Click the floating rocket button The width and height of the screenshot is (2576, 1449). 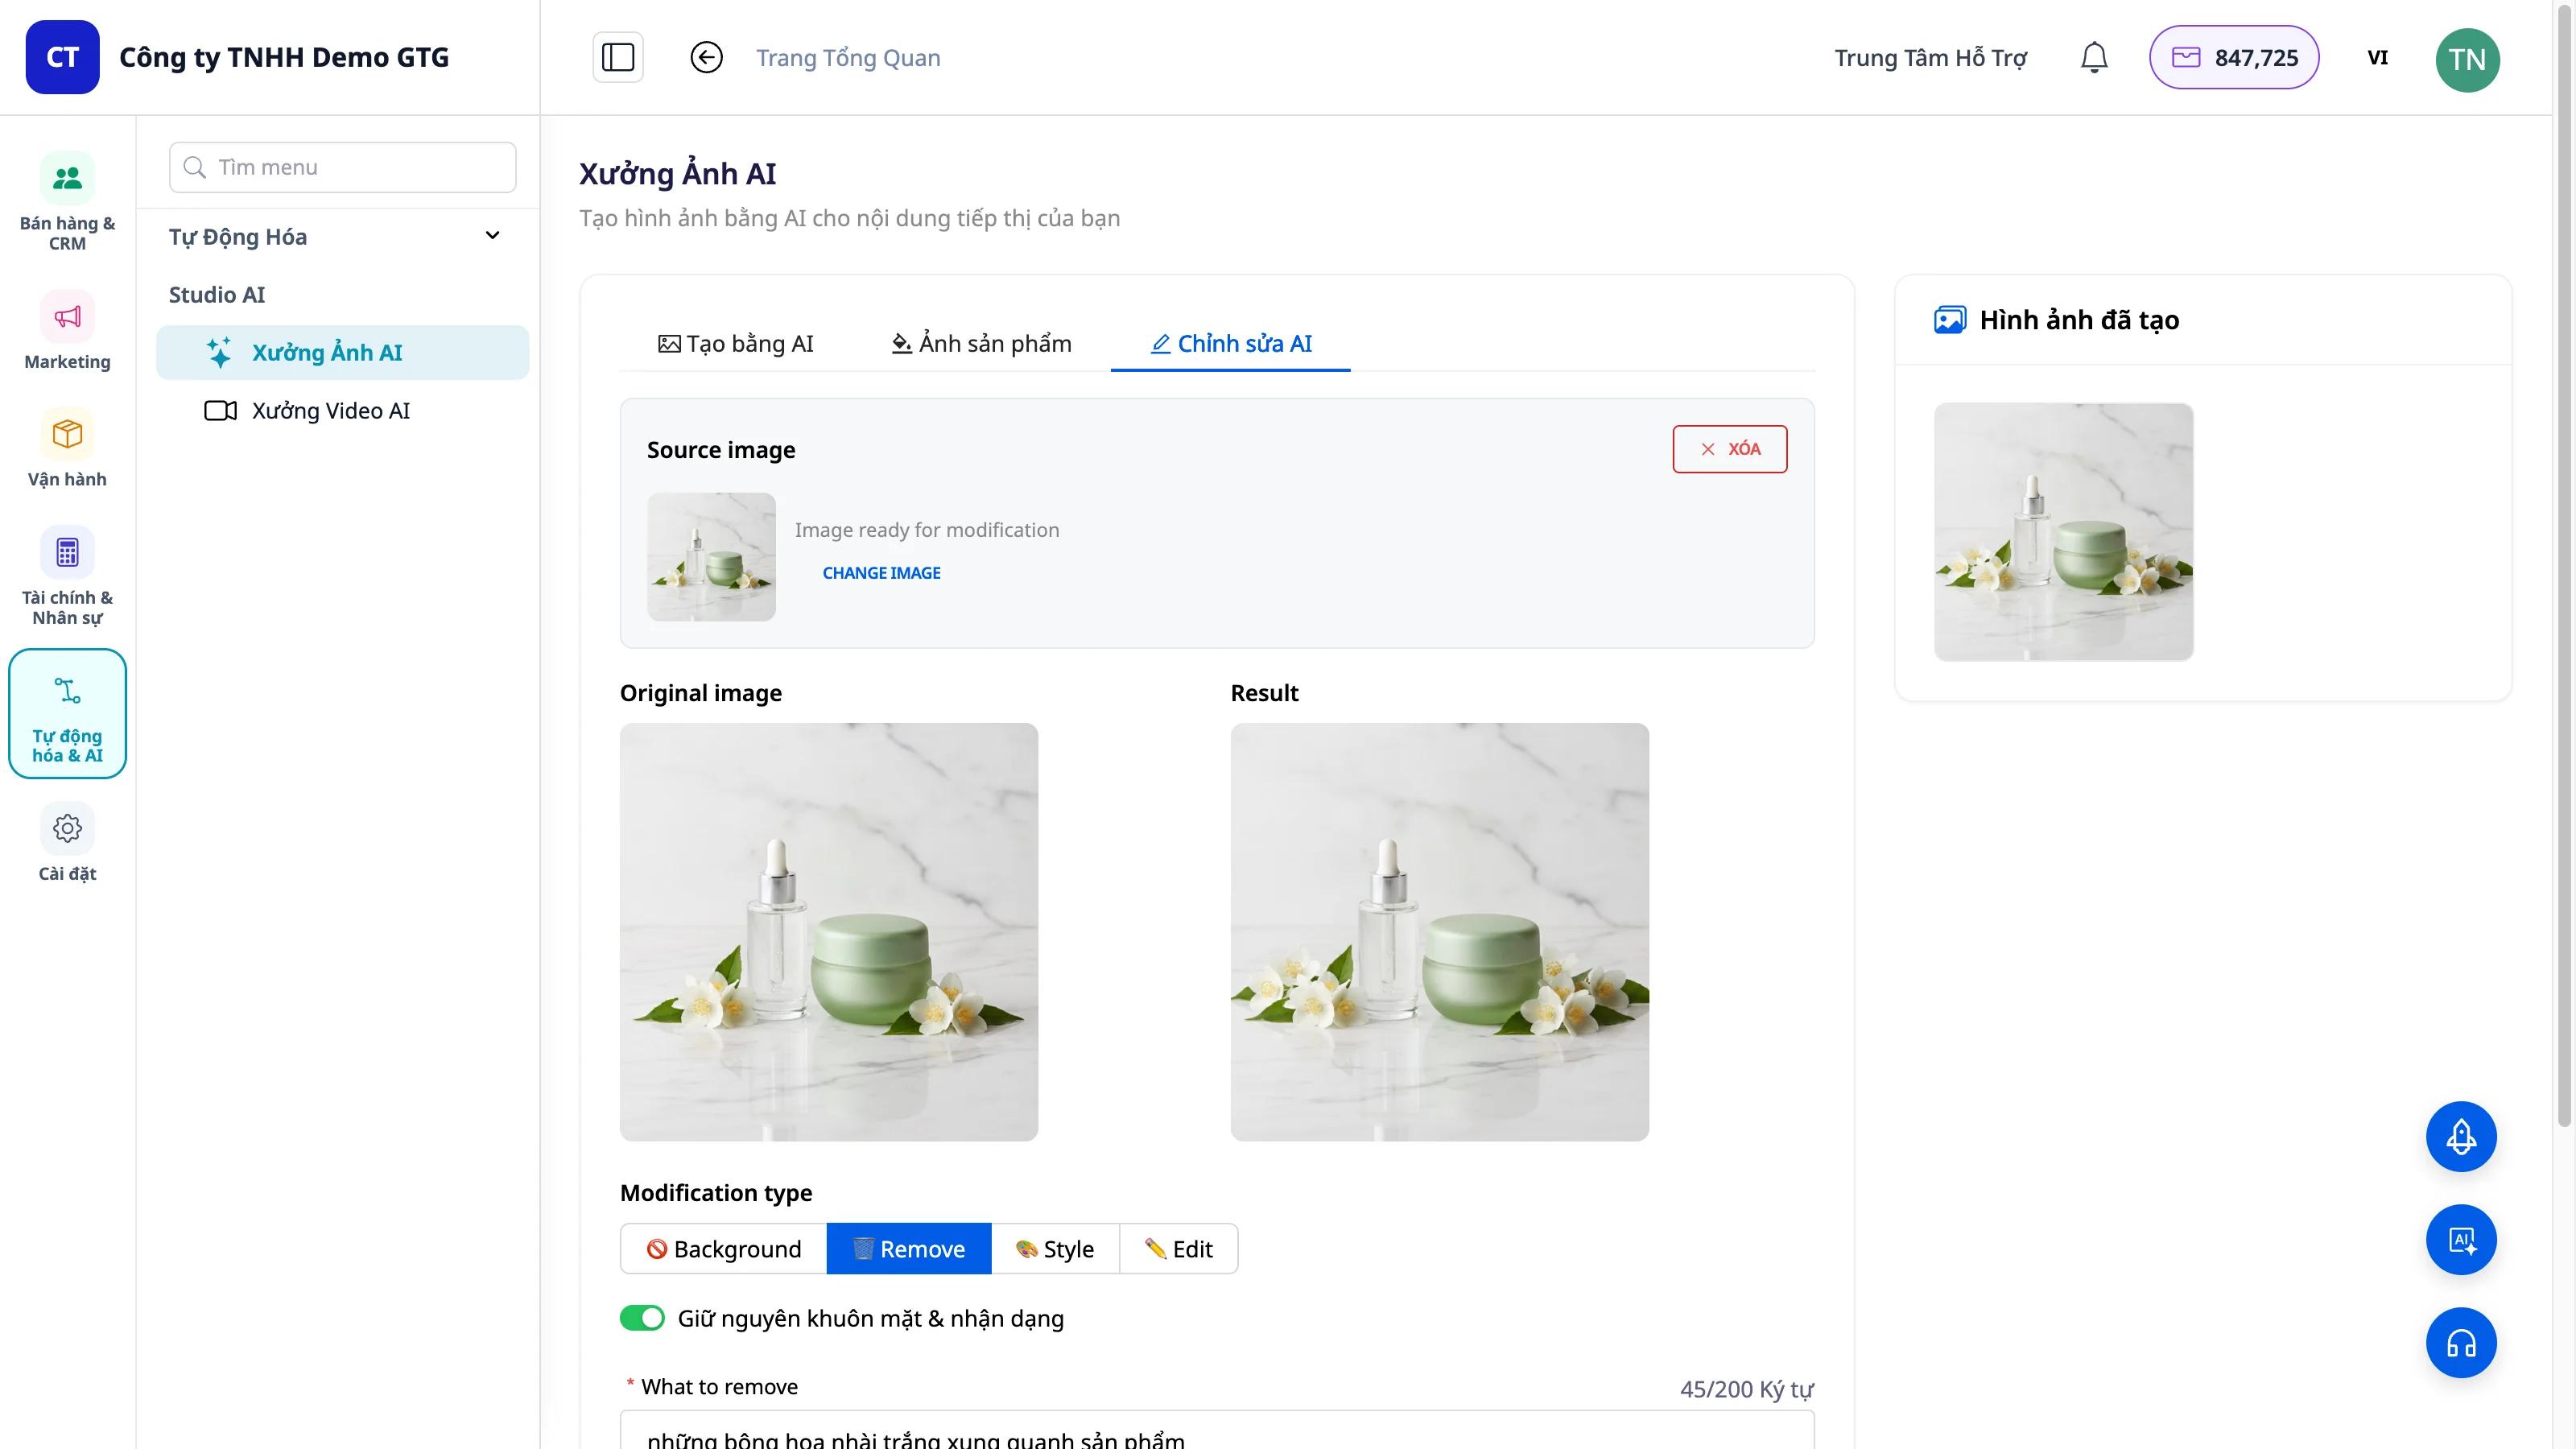tap(2461, 1136)
